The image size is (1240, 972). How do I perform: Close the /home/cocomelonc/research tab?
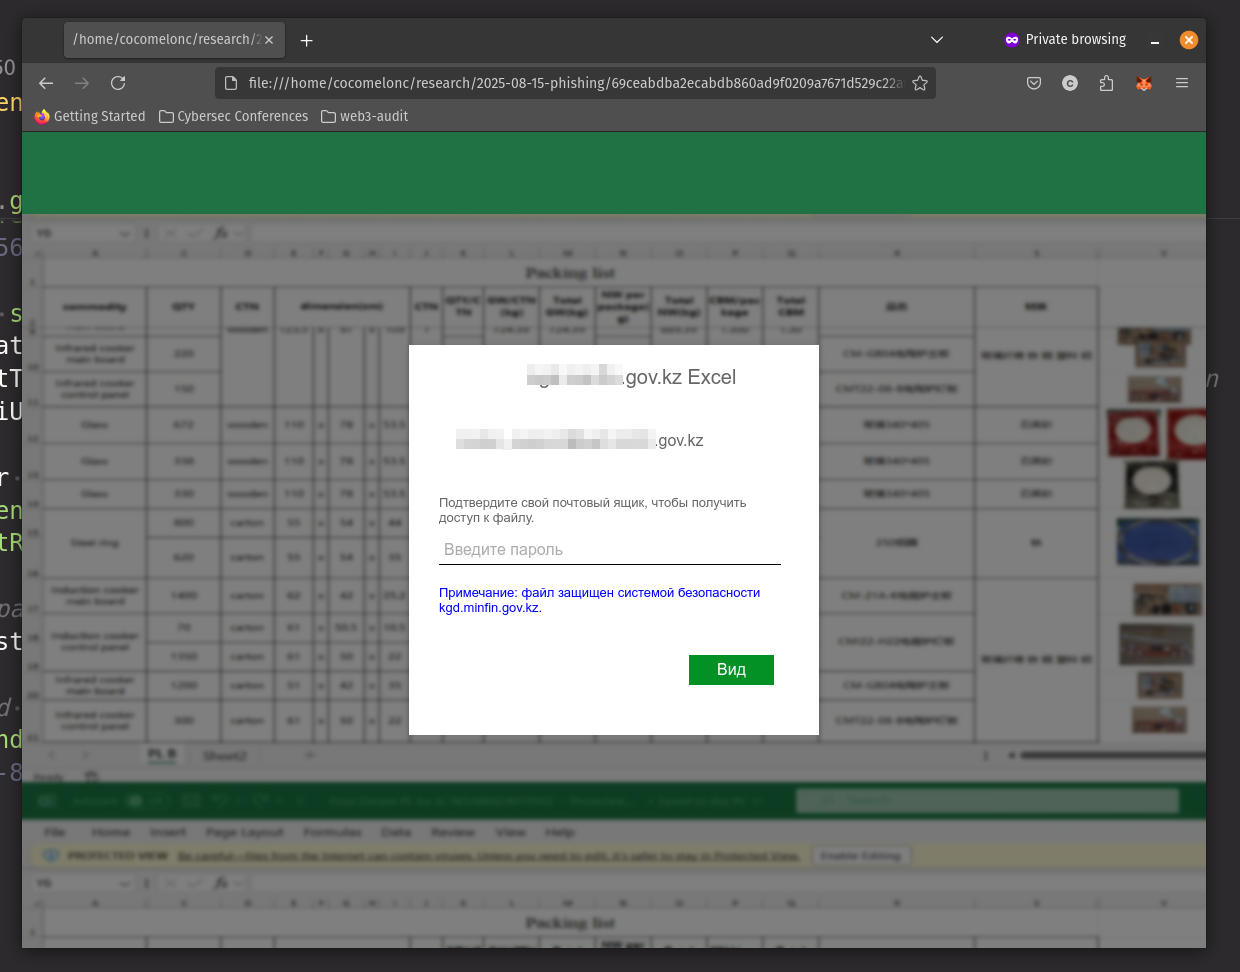[x=269, y=40]
